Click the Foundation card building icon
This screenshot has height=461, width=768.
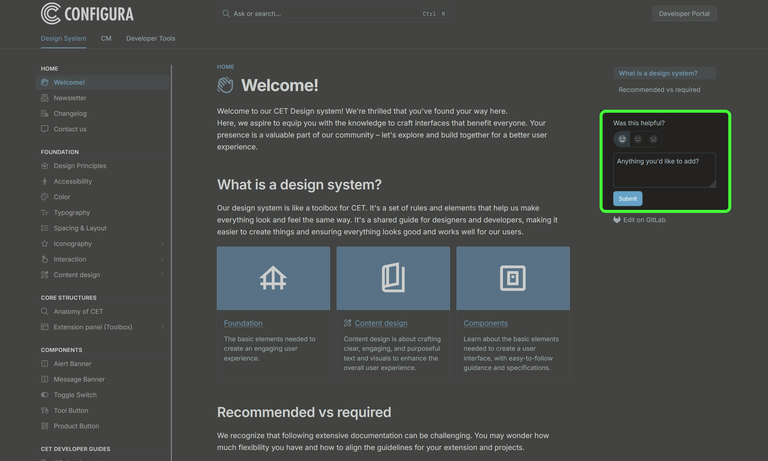click(x=273, y=279)
